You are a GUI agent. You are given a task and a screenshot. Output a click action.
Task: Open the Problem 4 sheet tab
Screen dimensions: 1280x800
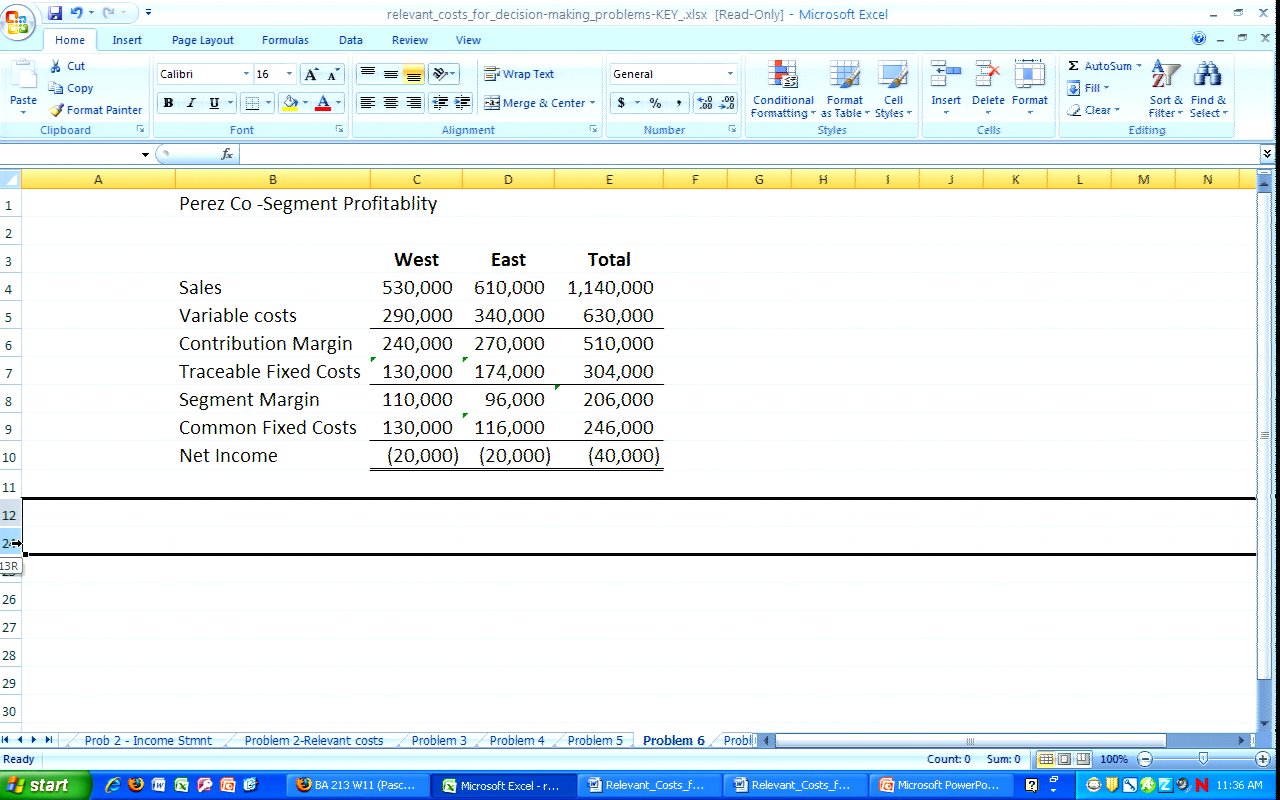517,741
